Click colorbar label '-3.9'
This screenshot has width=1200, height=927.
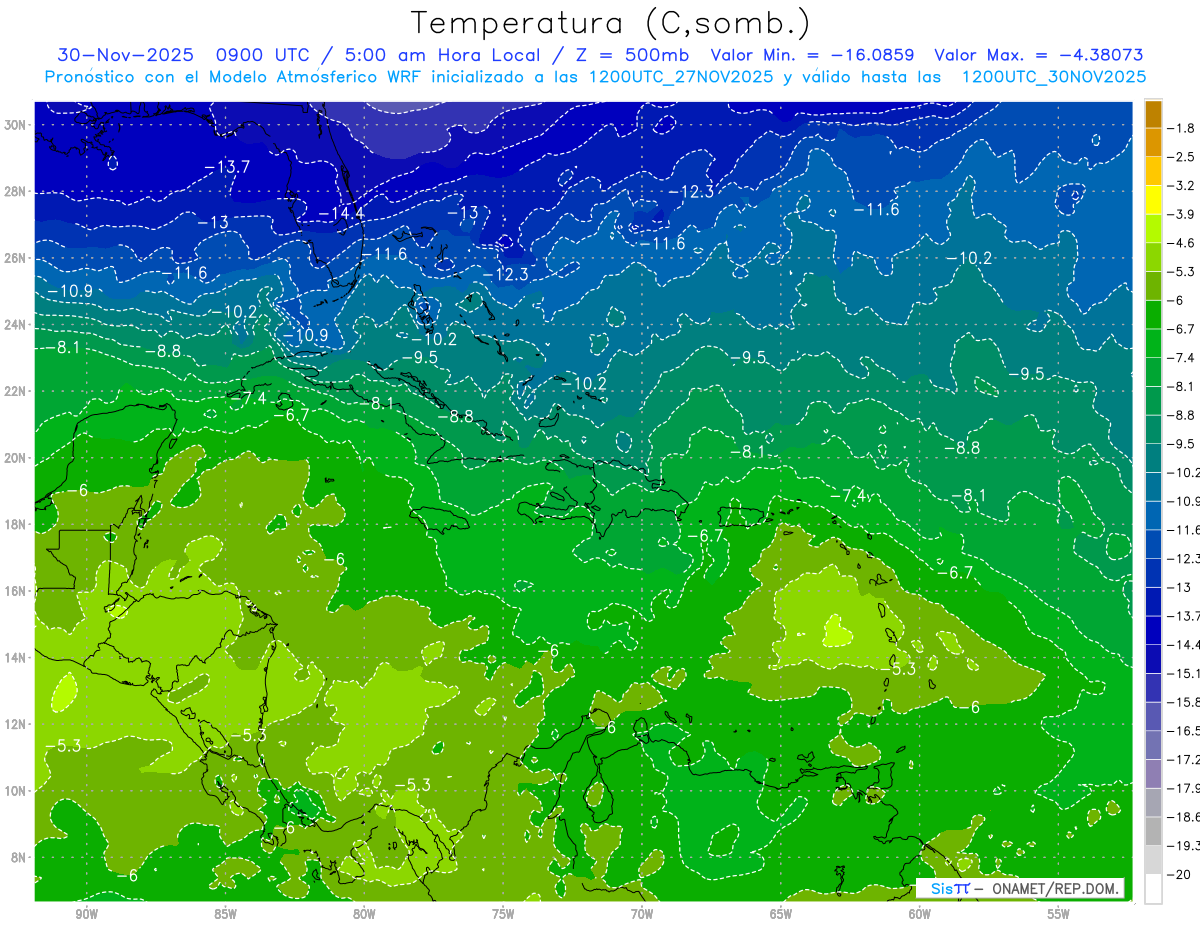[1184, 214]
